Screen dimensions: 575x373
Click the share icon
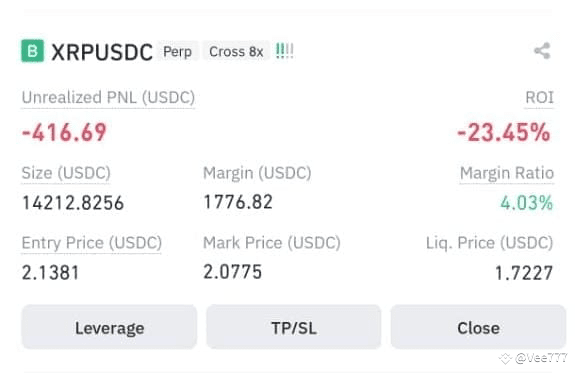point(542,51)
